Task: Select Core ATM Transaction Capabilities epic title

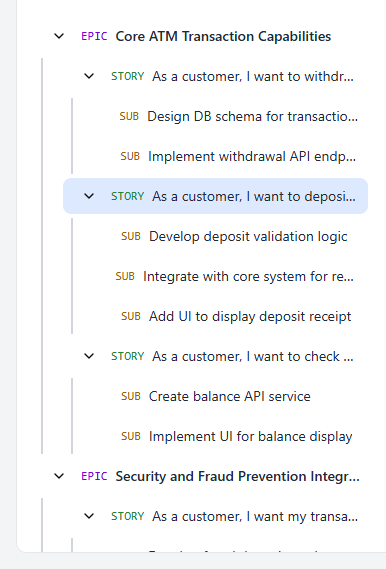Action: coord(223,36)
